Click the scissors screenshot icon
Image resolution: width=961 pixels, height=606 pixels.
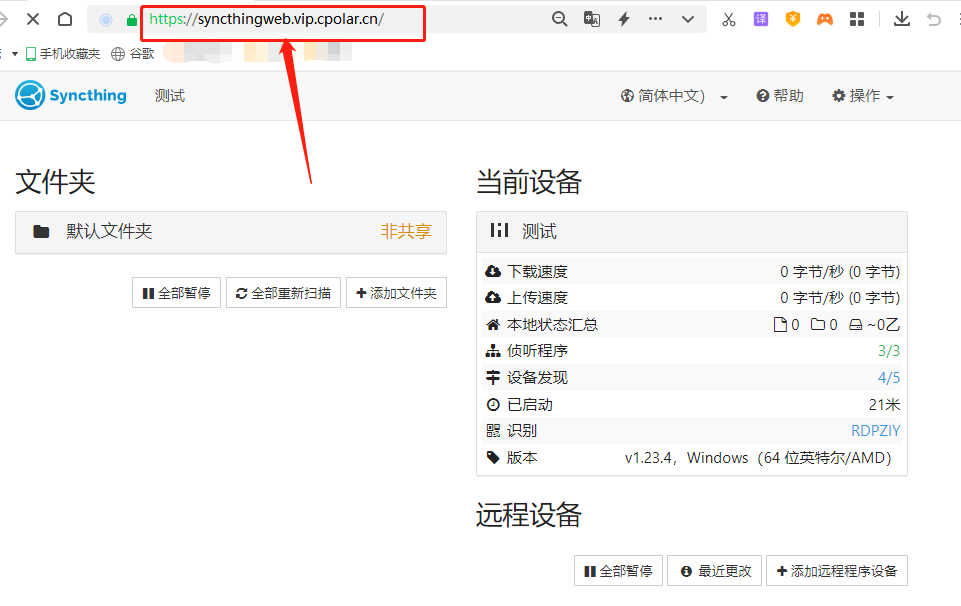click(728, 19)
